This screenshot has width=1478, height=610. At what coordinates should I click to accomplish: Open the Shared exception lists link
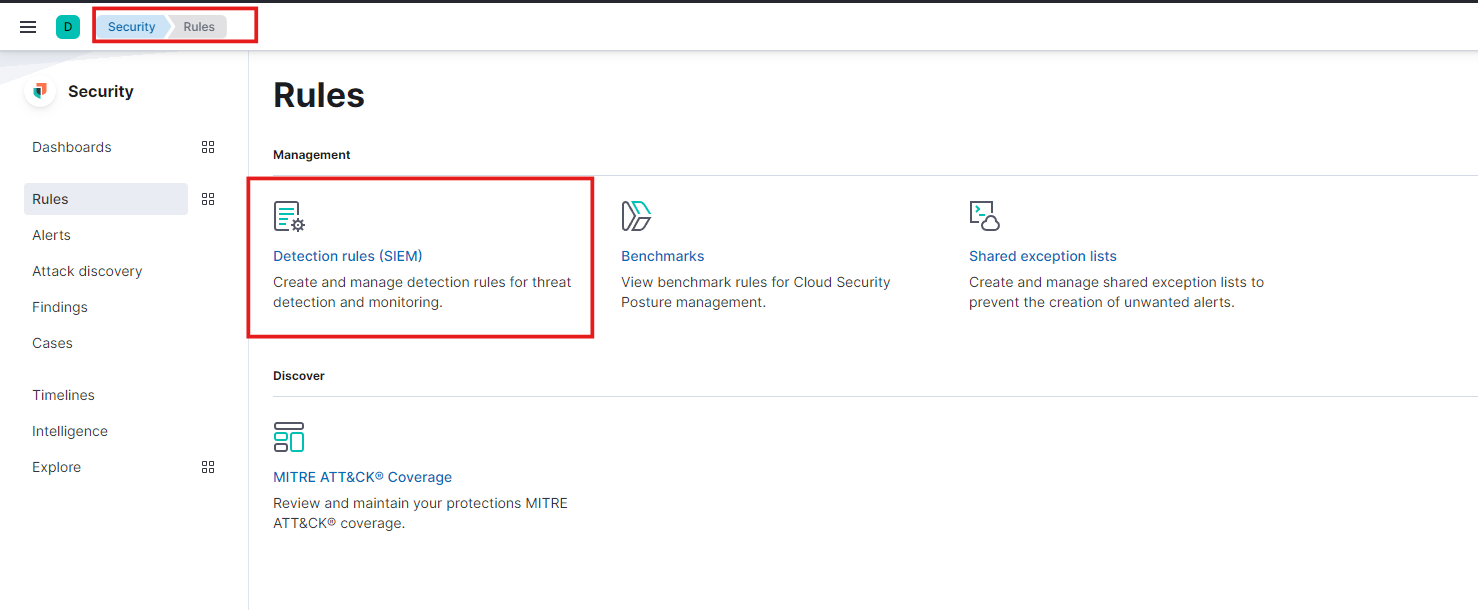[1043, 256]
